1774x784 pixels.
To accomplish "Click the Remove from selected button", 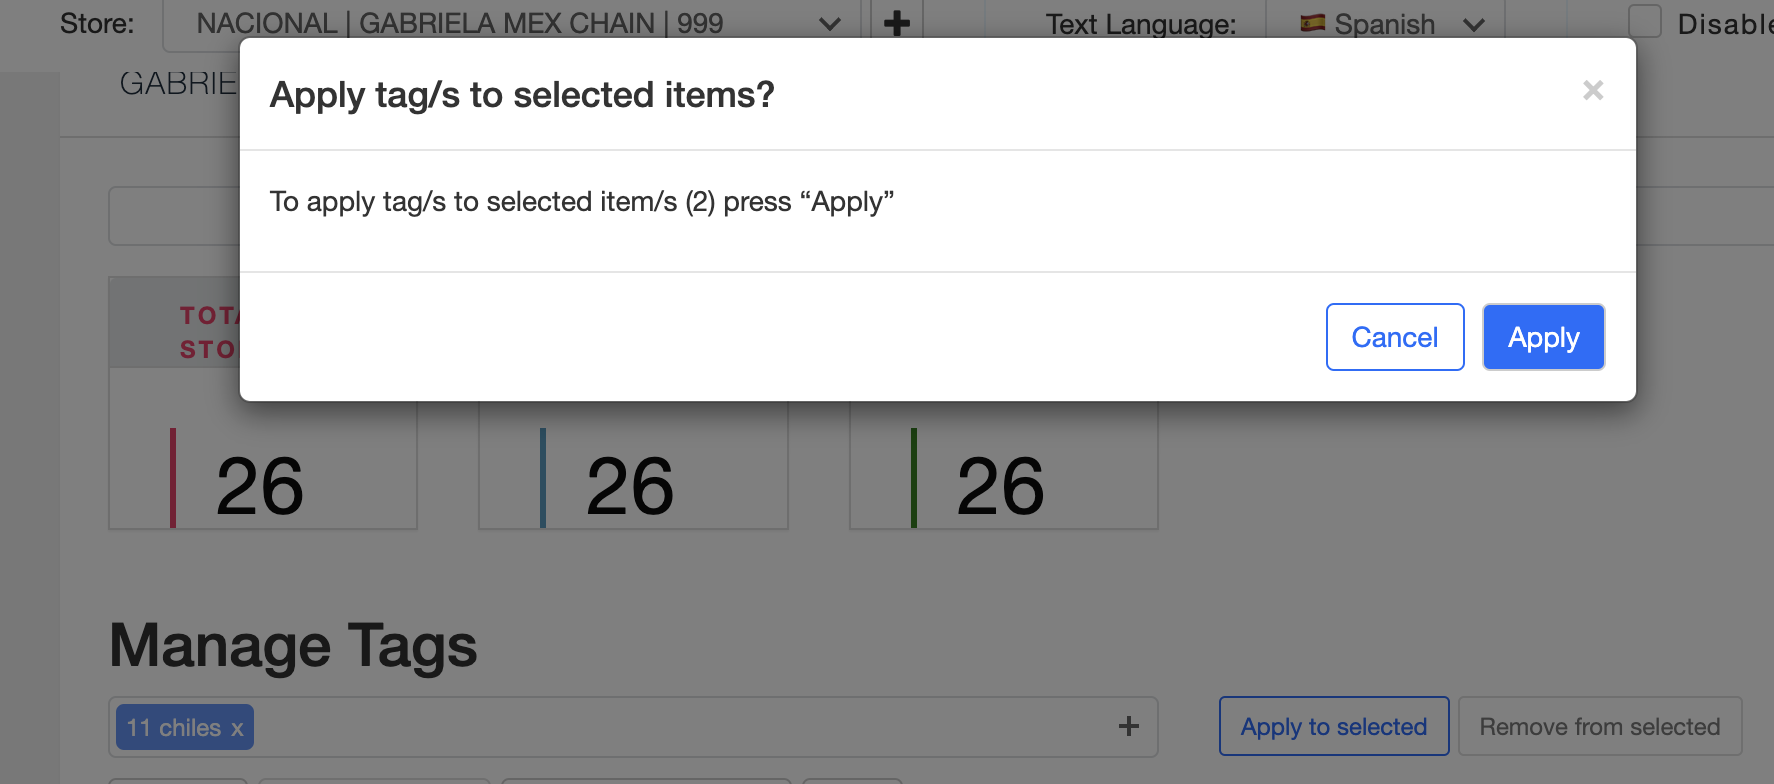I will click(x=1600, y=726).
